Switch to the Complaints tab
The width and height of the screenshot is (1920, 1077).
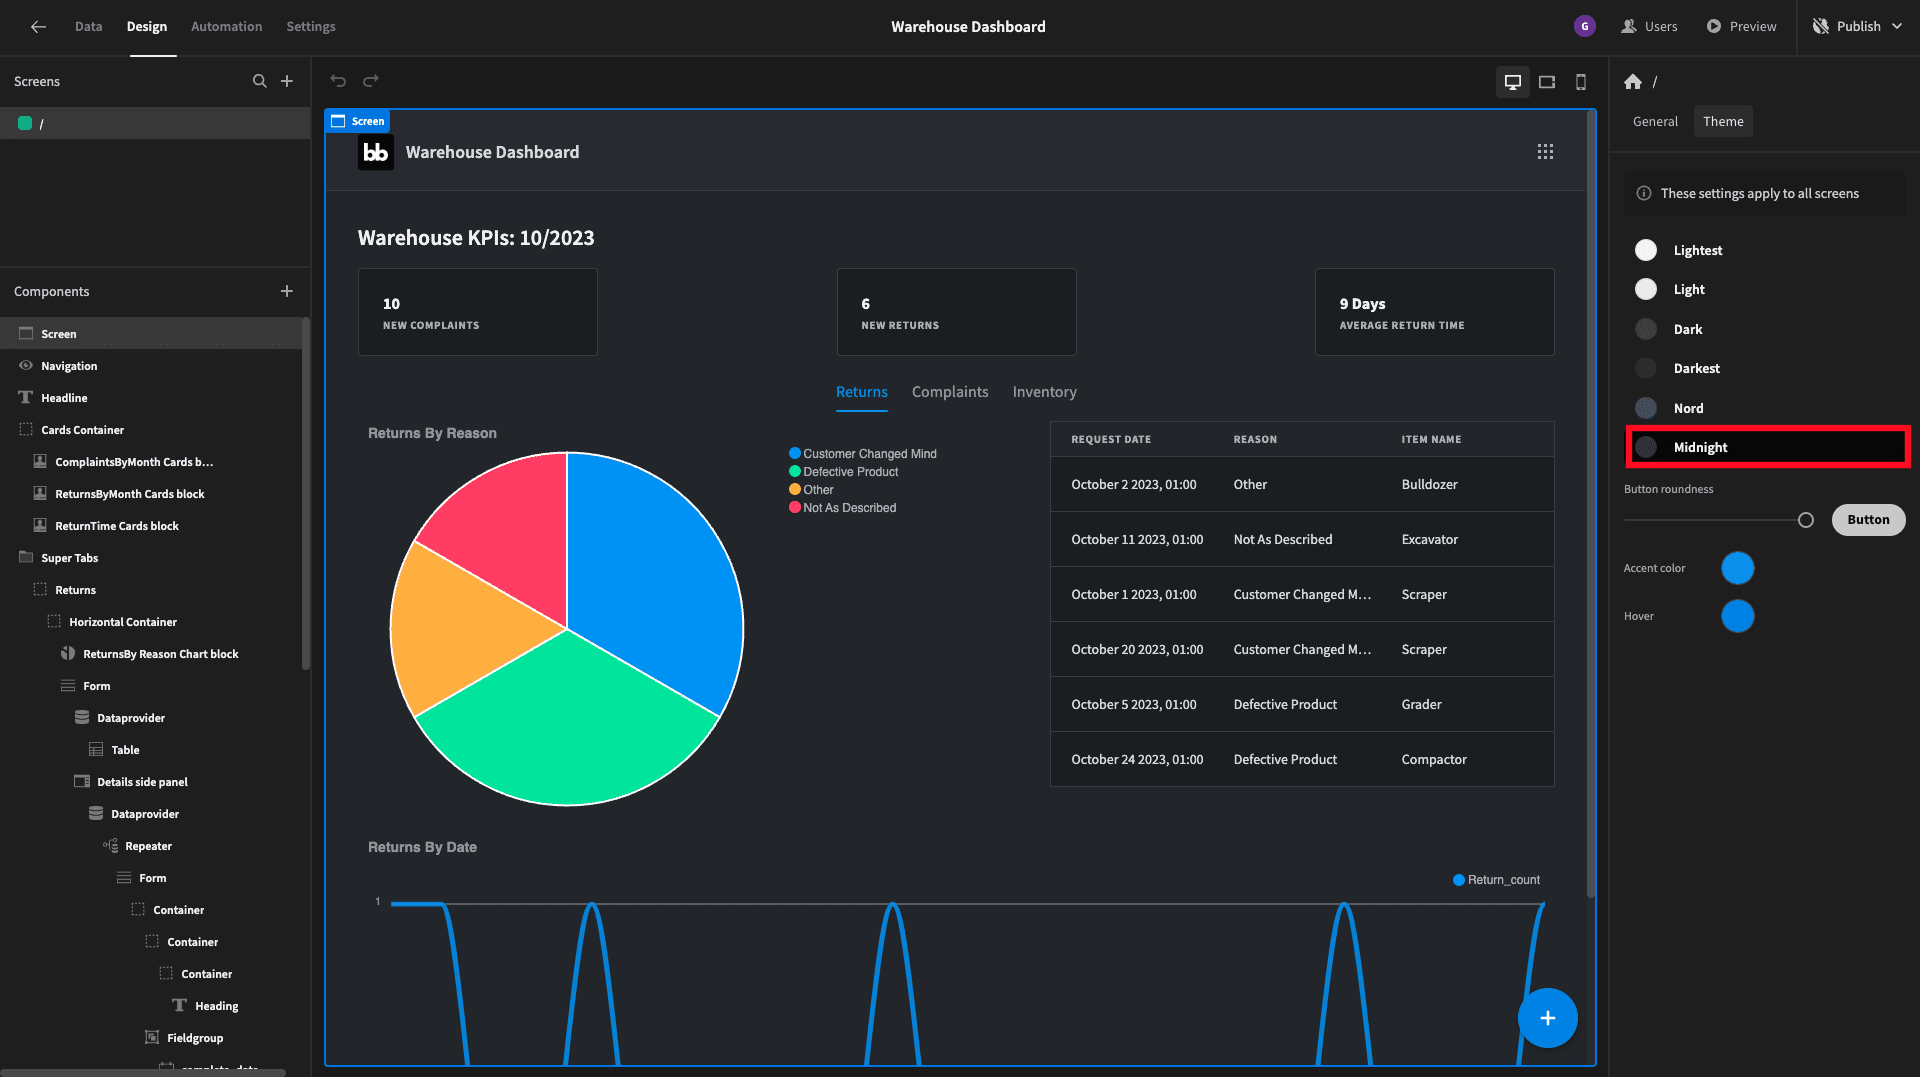950,392
